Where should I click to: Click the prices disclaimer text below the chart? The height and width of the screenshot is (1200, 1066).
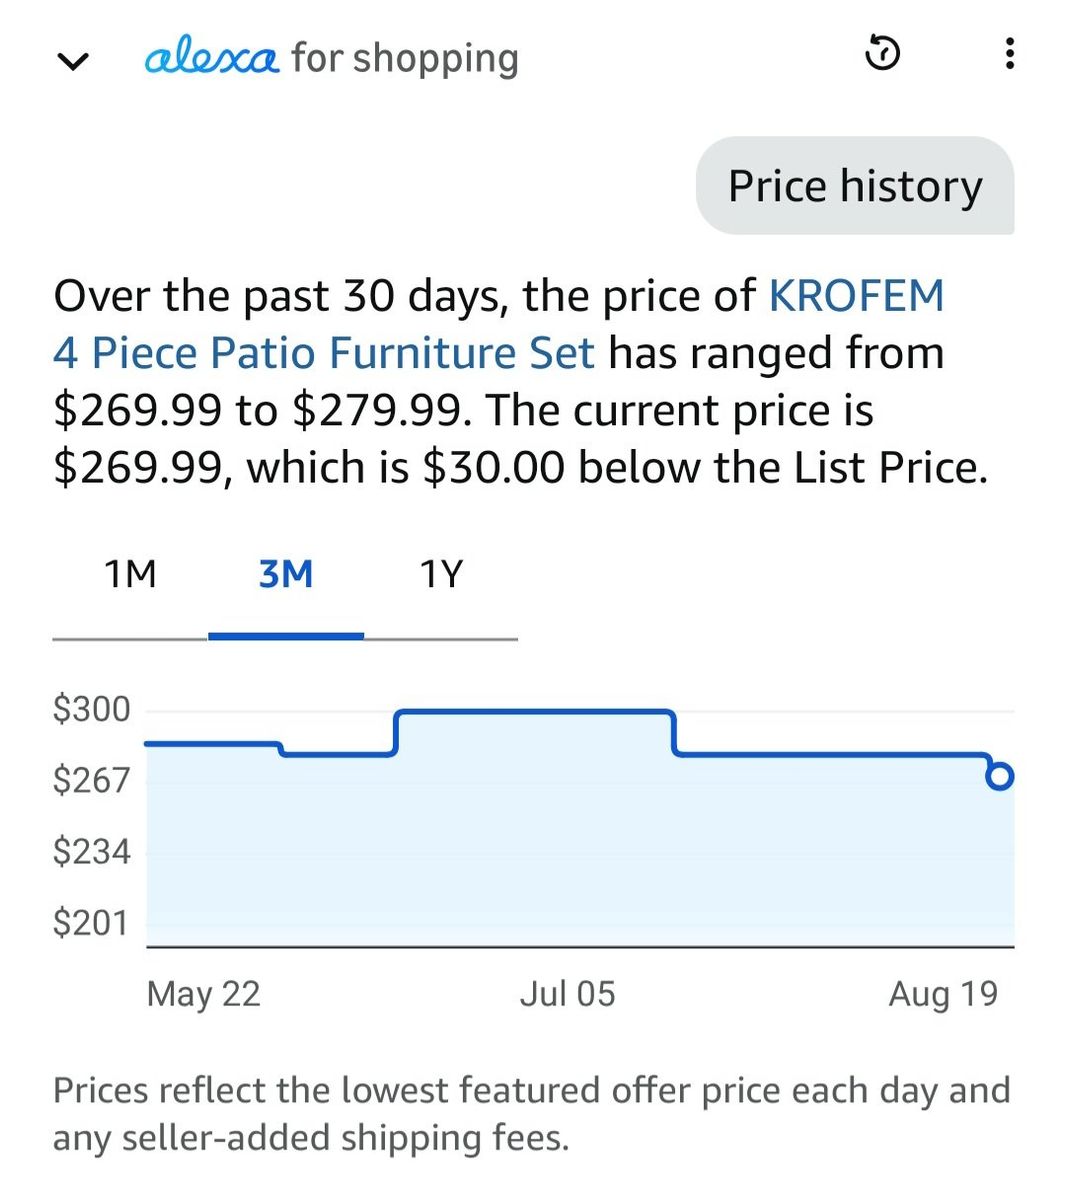532,1114
